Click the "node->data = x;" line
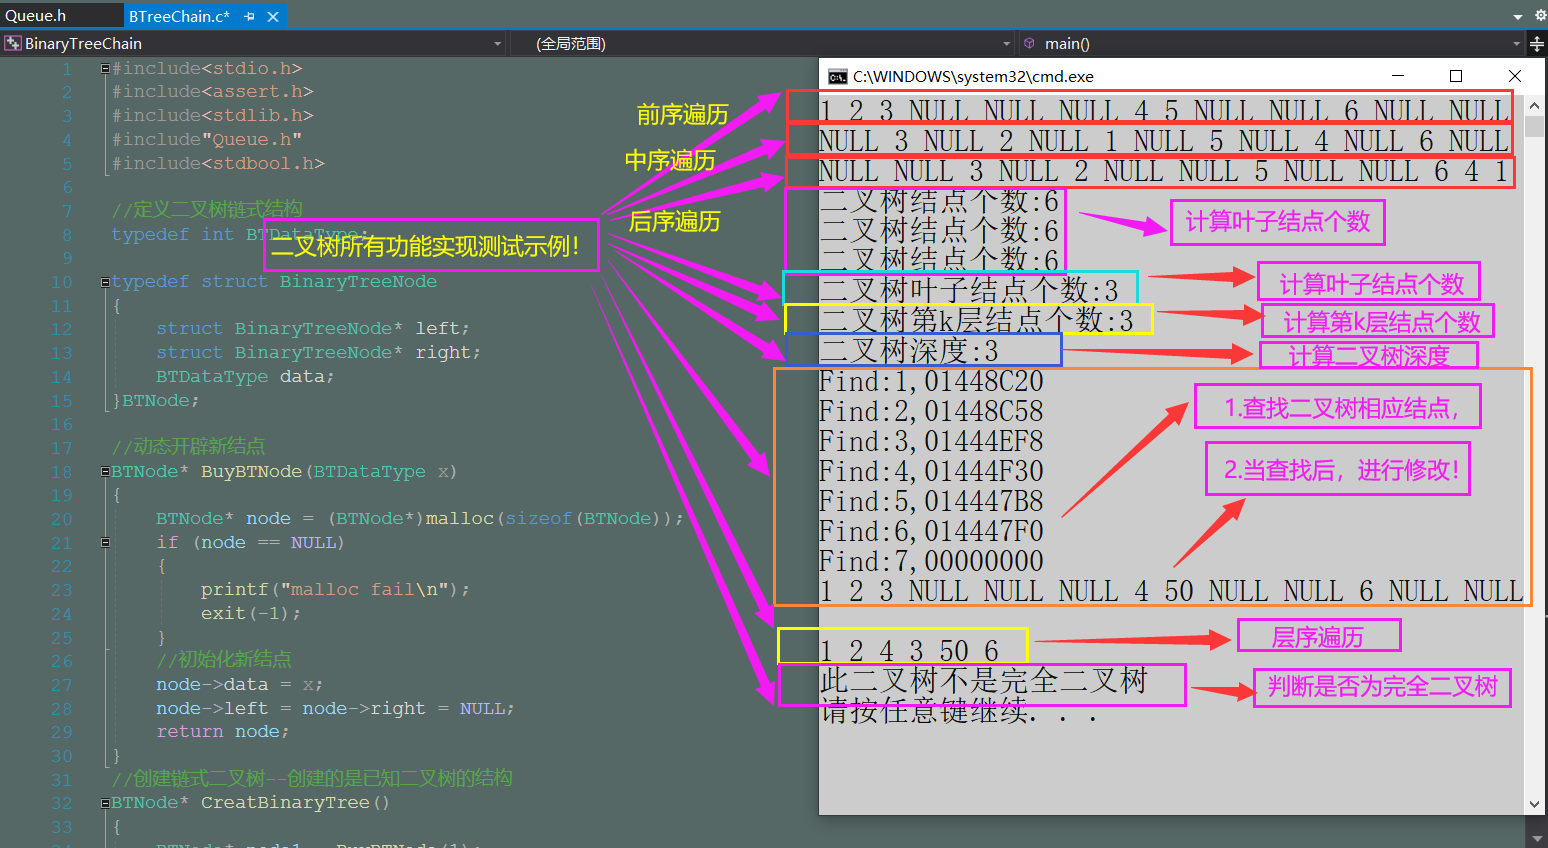 (239, 685)
